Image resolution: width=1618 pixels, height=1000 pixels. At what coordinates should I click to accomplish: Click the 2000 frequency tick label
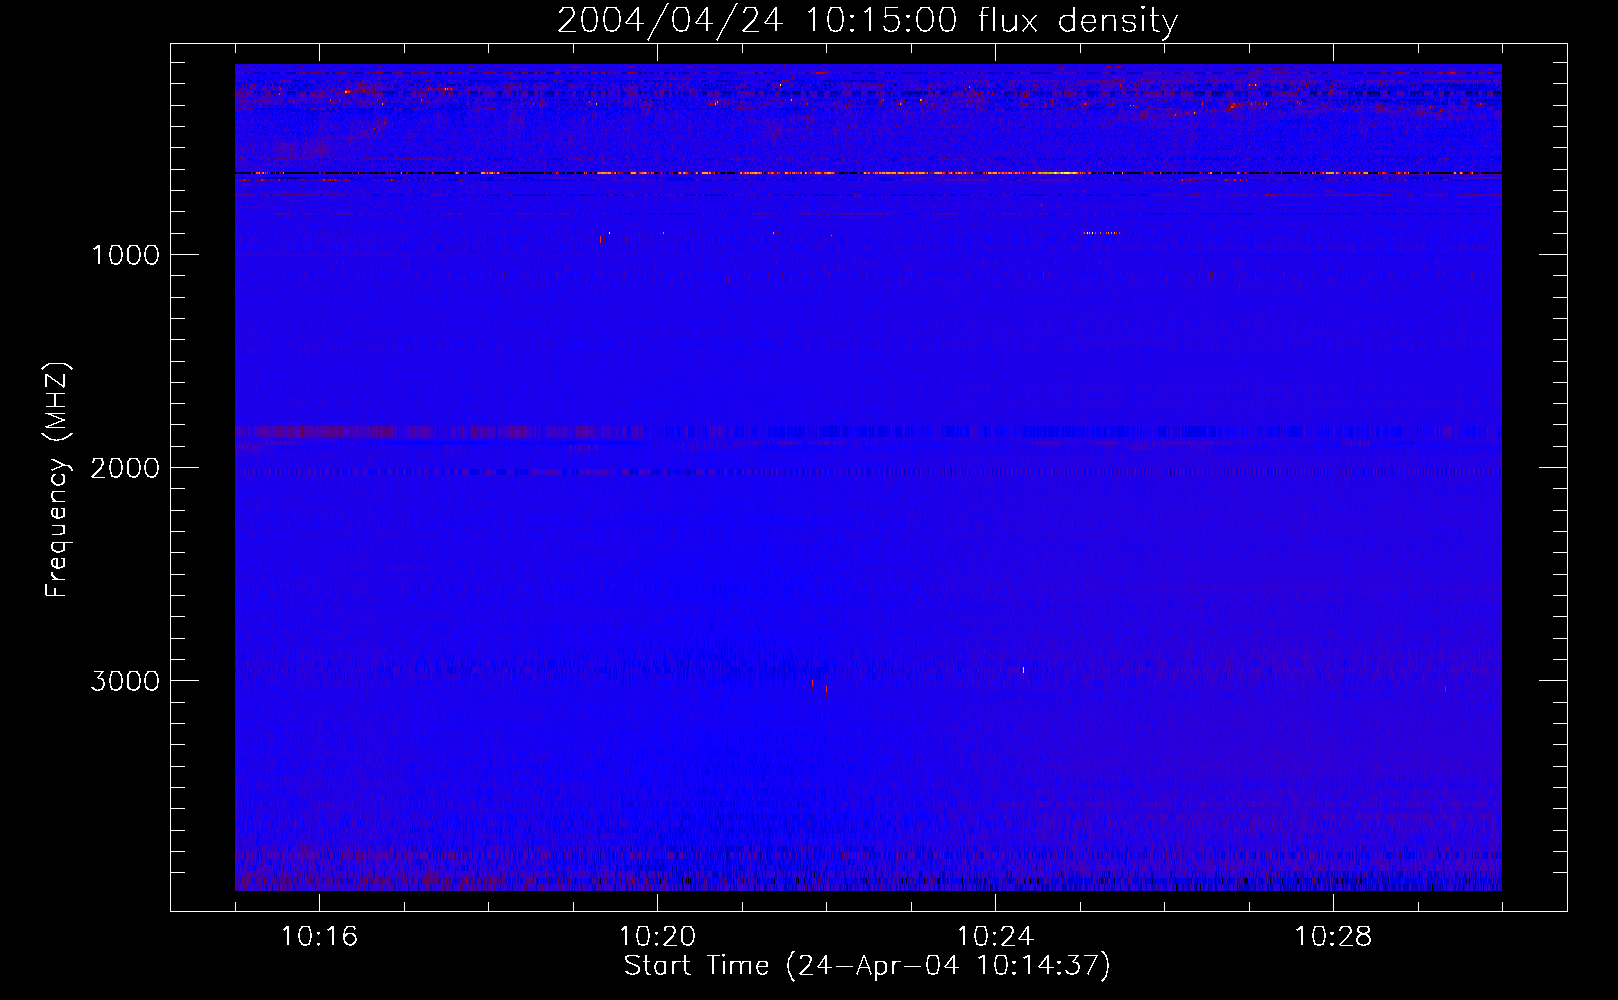125,468
